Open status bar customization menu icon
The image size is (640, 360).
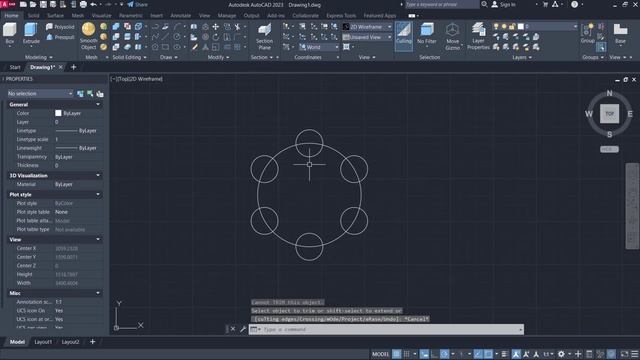pyautogui.click(x=635, y=354)
